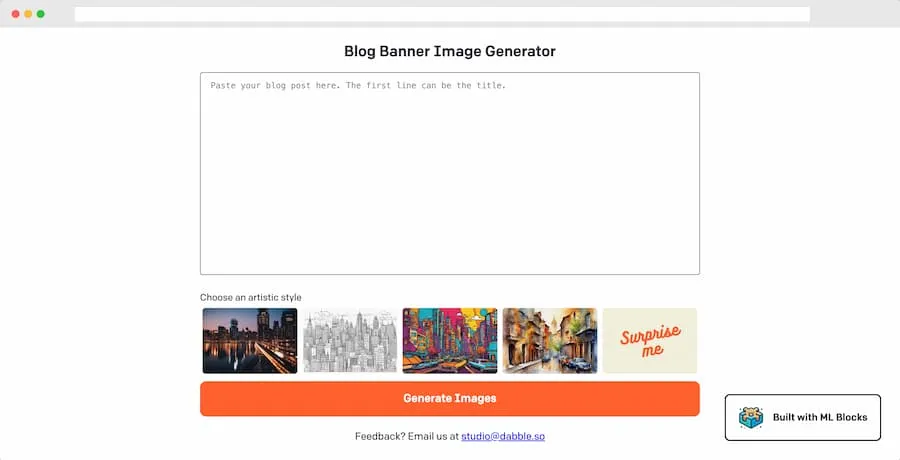Select the watercolor street painting style

[550, 341]
